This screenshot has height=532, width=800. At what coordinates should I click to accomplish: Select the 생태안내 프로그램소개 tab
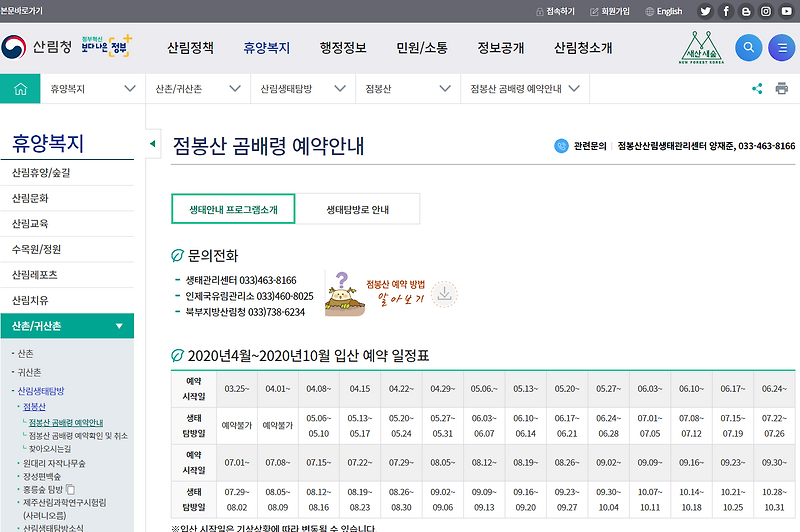point(233,209)
